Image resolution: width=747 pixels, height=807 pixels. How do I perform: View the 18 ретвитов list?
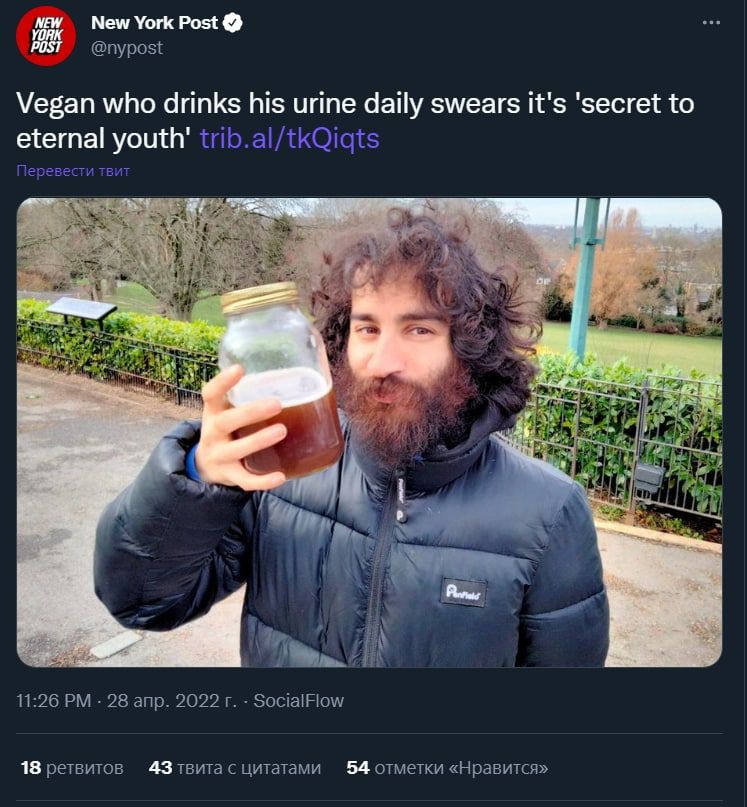(72, 768)
